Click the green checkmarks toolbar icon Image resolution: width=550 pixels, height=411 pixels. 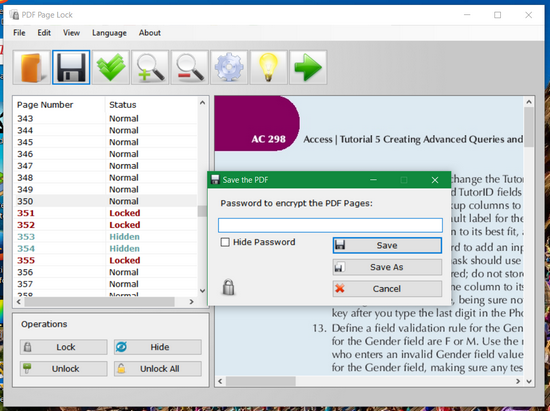coord(110,67)
